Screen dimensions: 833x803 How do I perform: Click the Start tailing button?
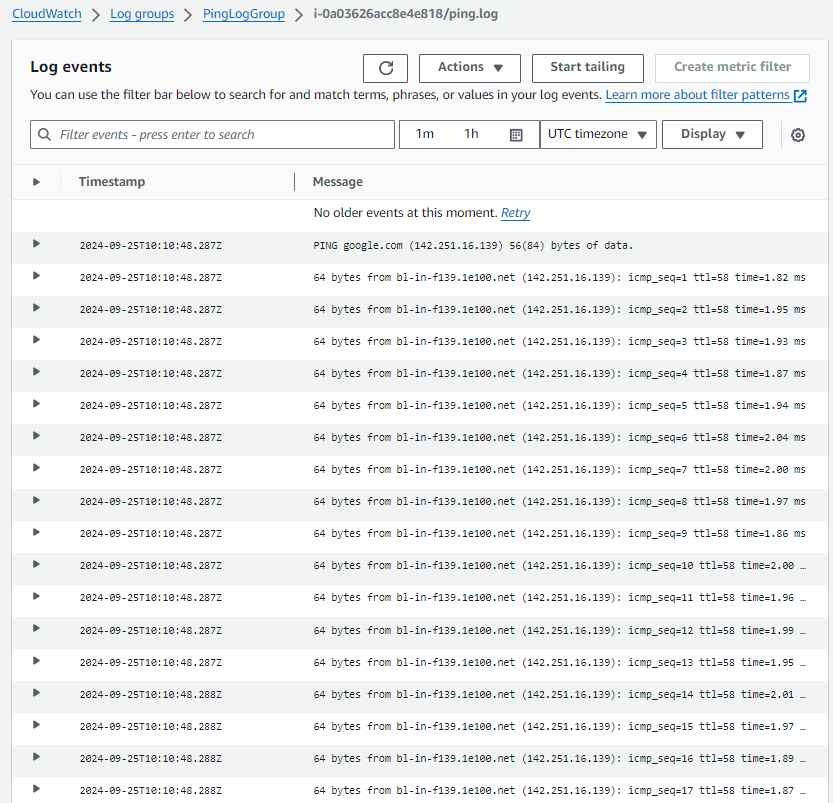(x=587, y=68)
